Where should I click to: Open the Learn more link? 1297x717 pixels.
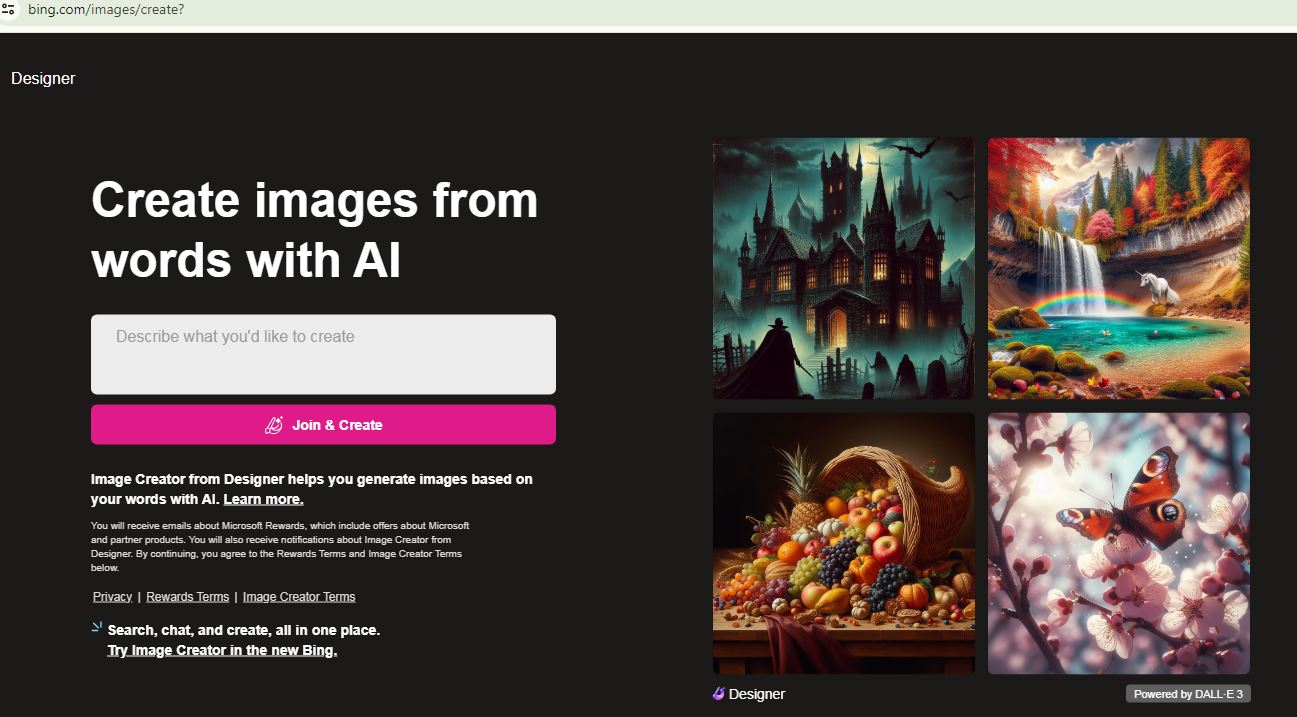(263, 499)
